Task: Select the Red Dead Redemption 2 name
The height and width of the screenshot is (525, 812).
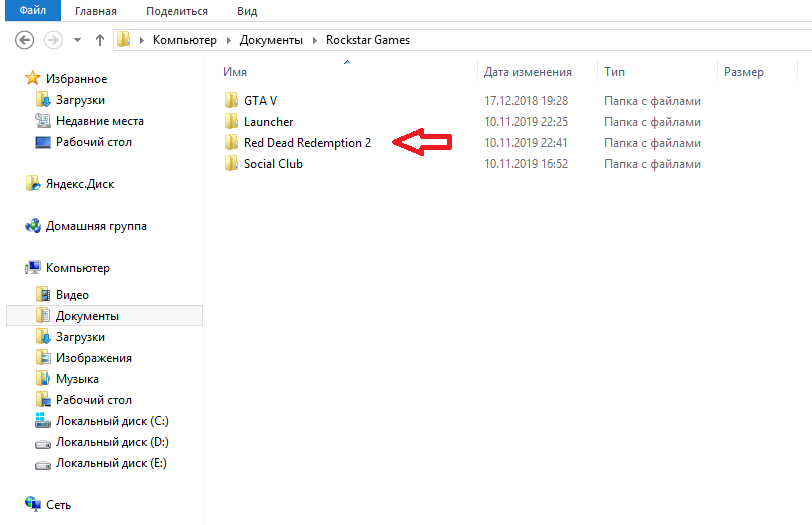Action: 307,142
